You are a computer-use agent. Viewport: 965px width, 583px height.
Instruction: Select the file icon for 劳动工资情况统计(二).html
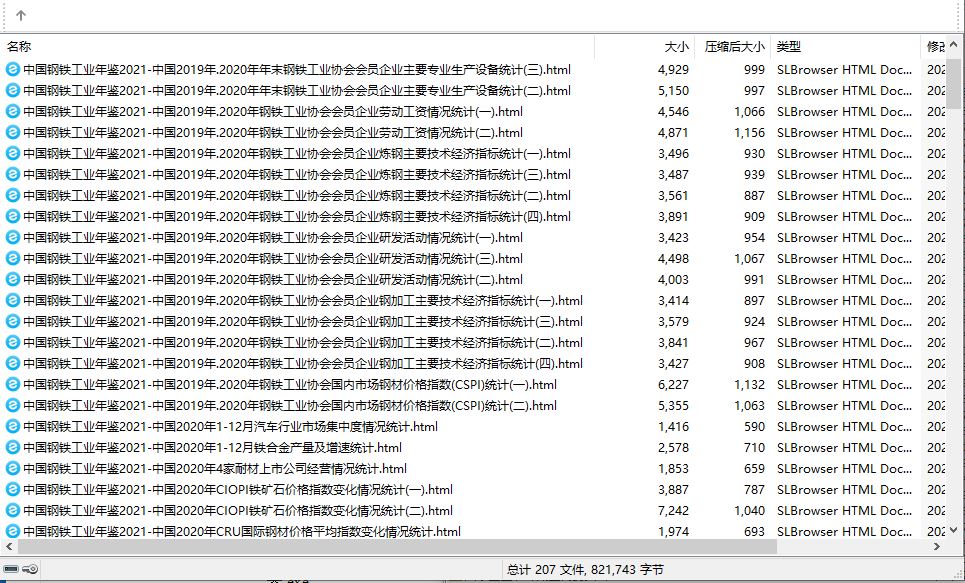[x=12, y=132]
